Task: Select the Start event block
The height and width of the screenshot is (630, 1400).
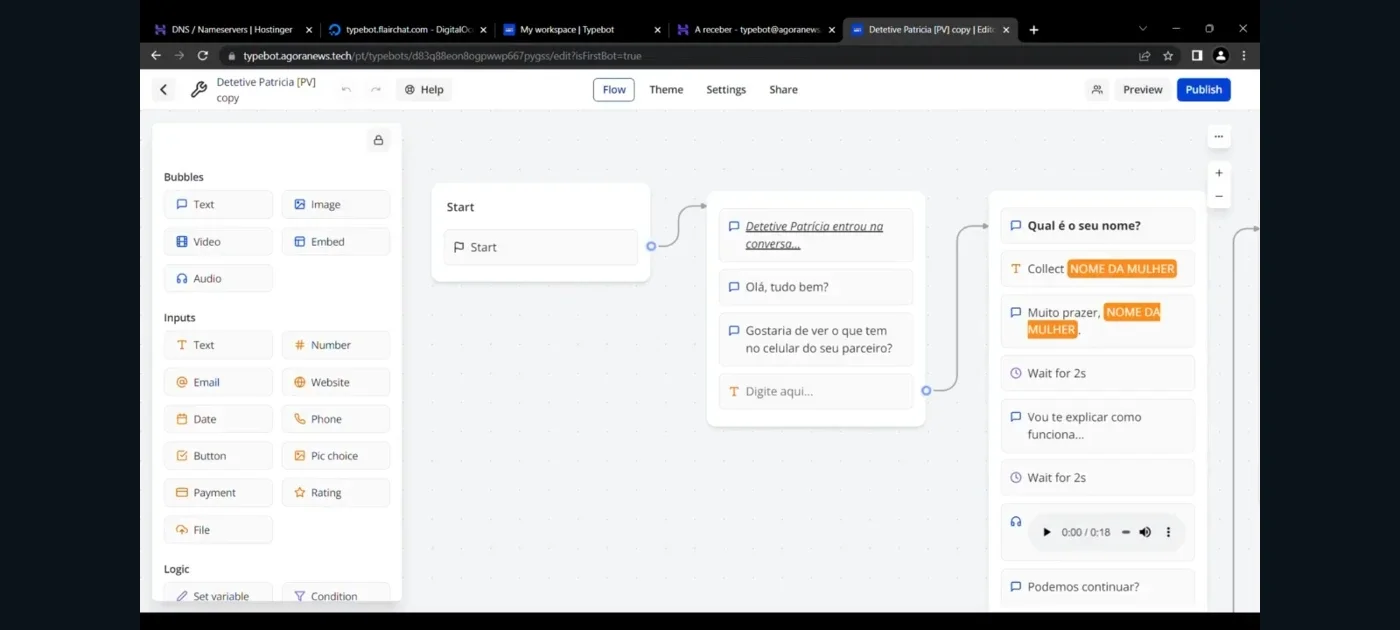Action: (541, 247)
